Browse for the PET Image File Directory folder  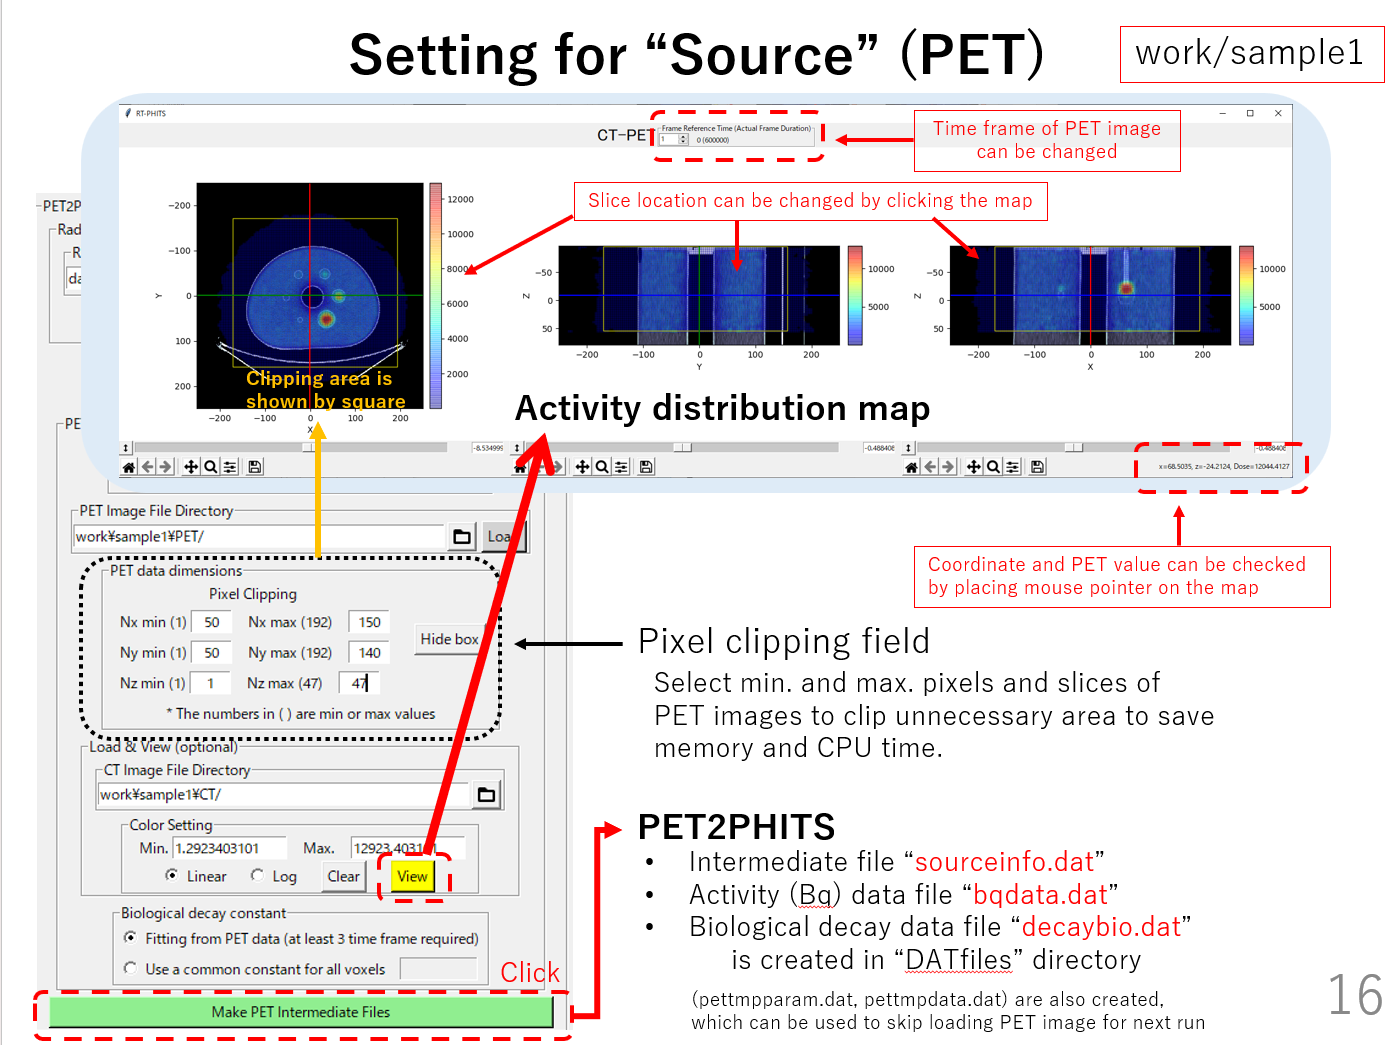(462, 537)
